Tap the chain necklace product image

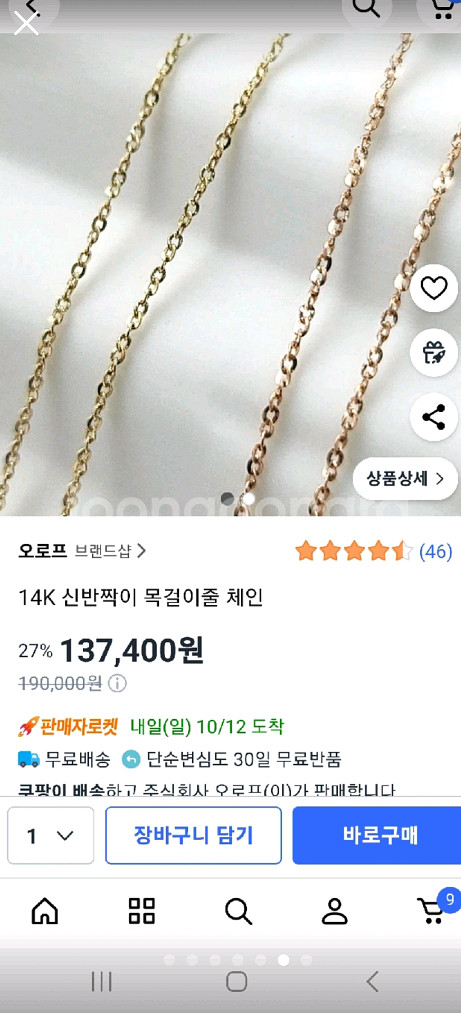tap(230, 274)
